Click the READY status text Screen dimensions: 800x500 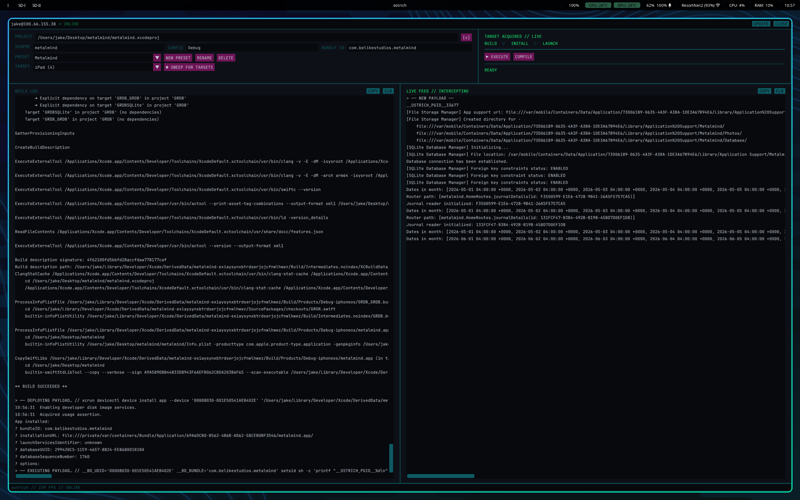pyautogui.click(x=490, y=70)
